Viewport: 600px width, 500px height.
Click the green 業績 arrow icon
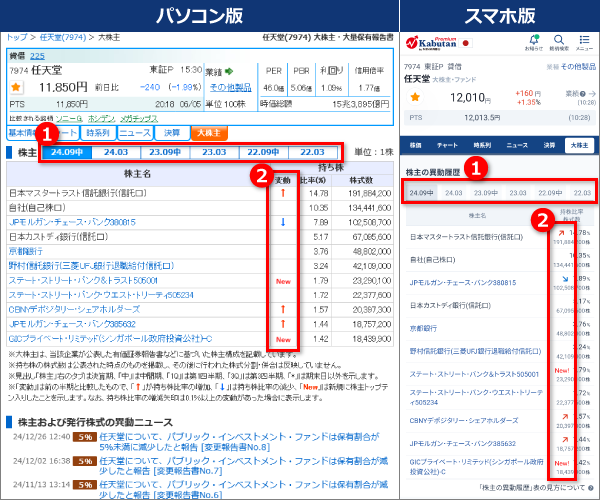pyautogui.click(x=229, y=71)
